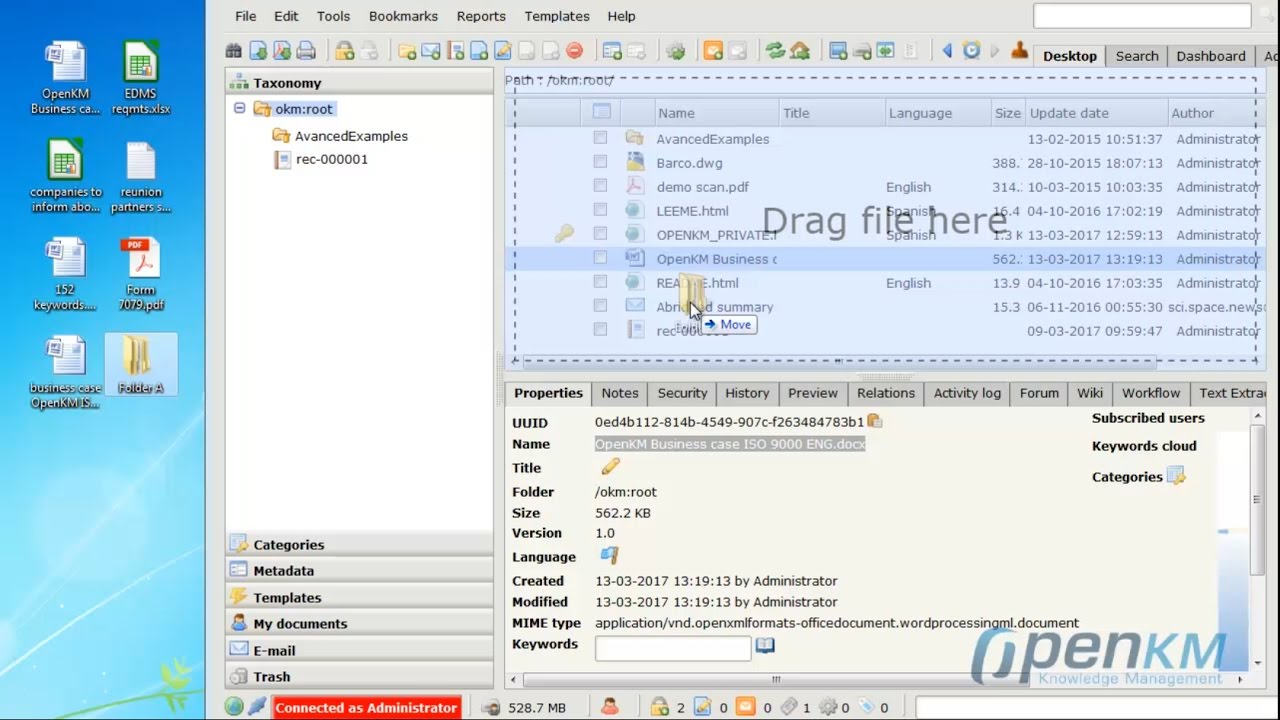1280x720 pixels.
Task: Click the Find binoculars toolbar icon
Action: tap(233, 50)
